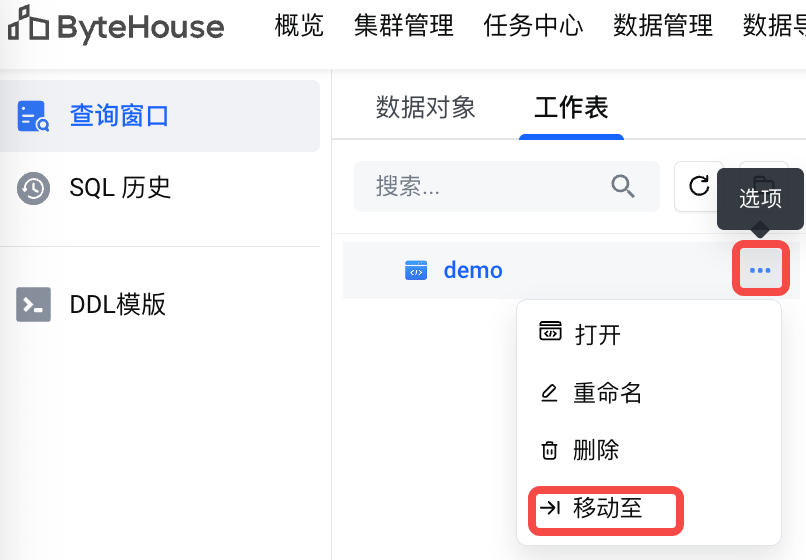Click the demo worksheet file icon
Viewport: 806px width, 560px height.
coord(416,270)
